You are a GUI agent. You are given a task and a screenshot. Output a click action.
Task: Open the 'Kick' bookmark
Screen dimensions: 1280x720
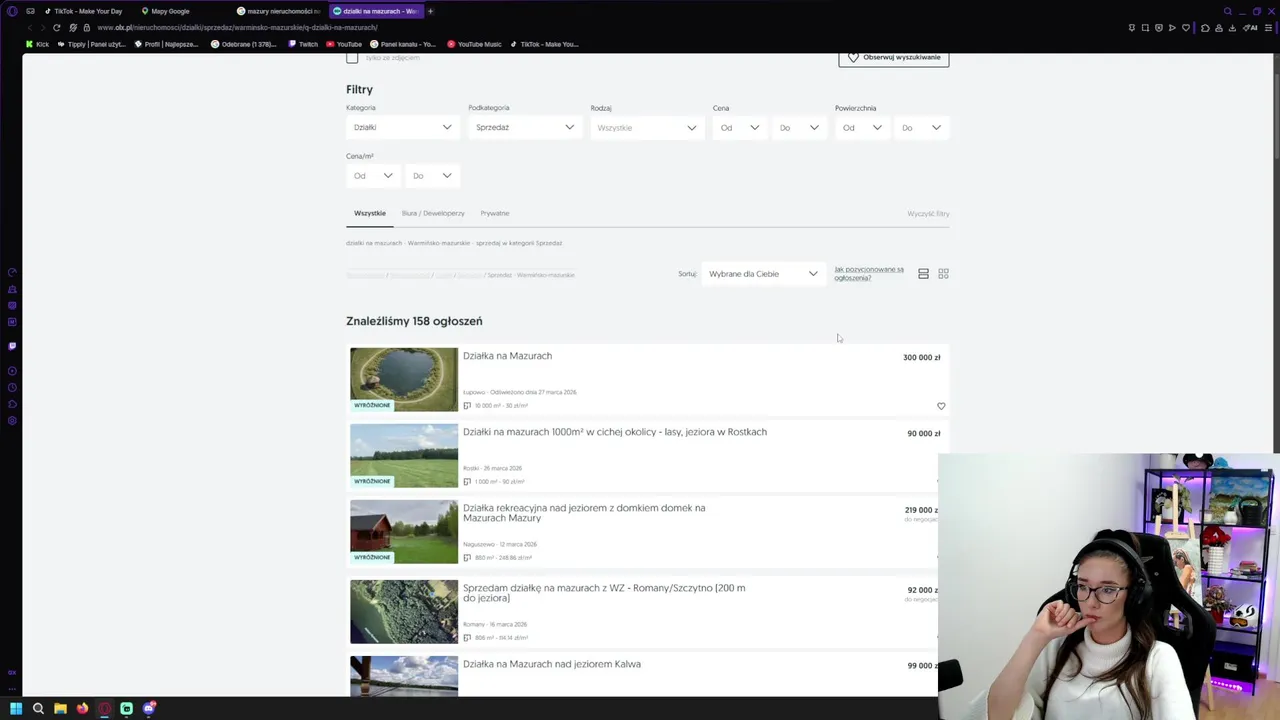(37, 44)
